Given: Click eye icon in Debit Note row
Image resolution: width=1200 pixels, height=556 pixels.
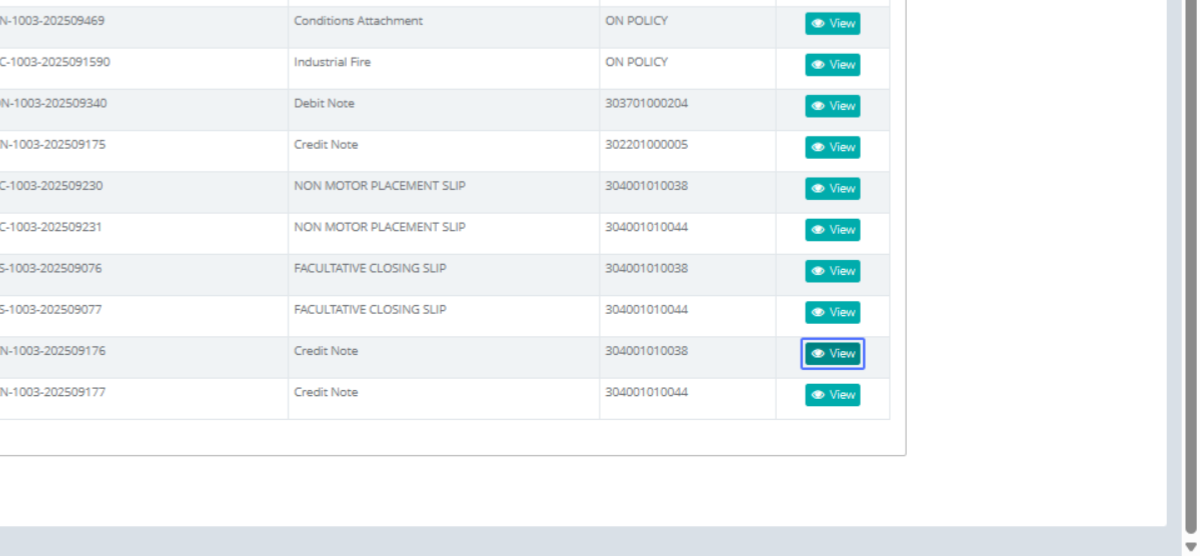Looking at the screenshot, I should (818, 106).
